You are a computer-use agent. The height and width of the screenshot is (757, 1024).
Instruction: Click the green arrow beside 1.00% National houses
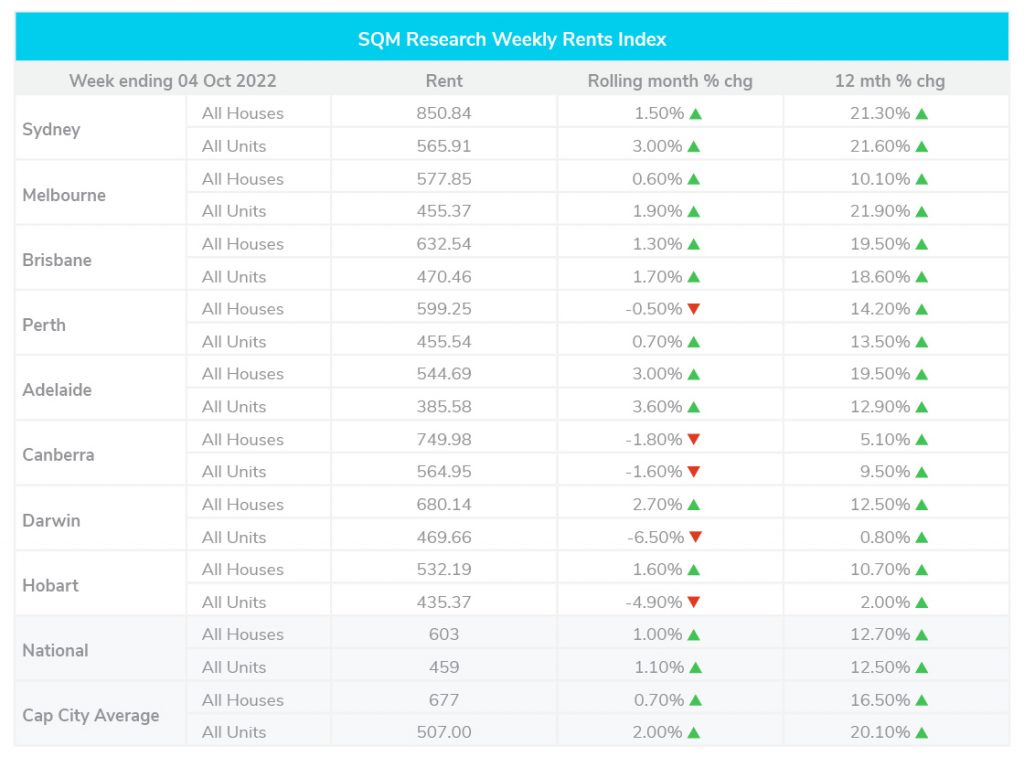(694, 634)
